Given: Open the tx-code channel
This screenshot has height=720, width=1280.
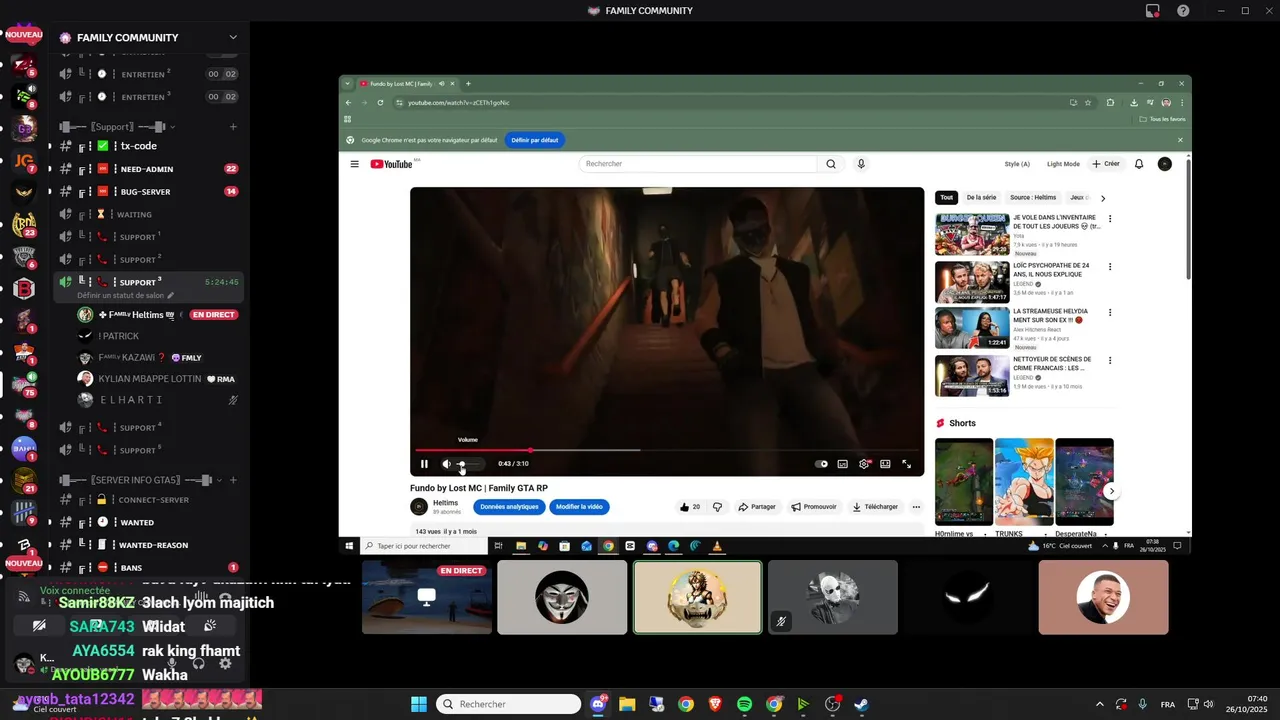Looking at the screenshot, I should coord(149,146).
